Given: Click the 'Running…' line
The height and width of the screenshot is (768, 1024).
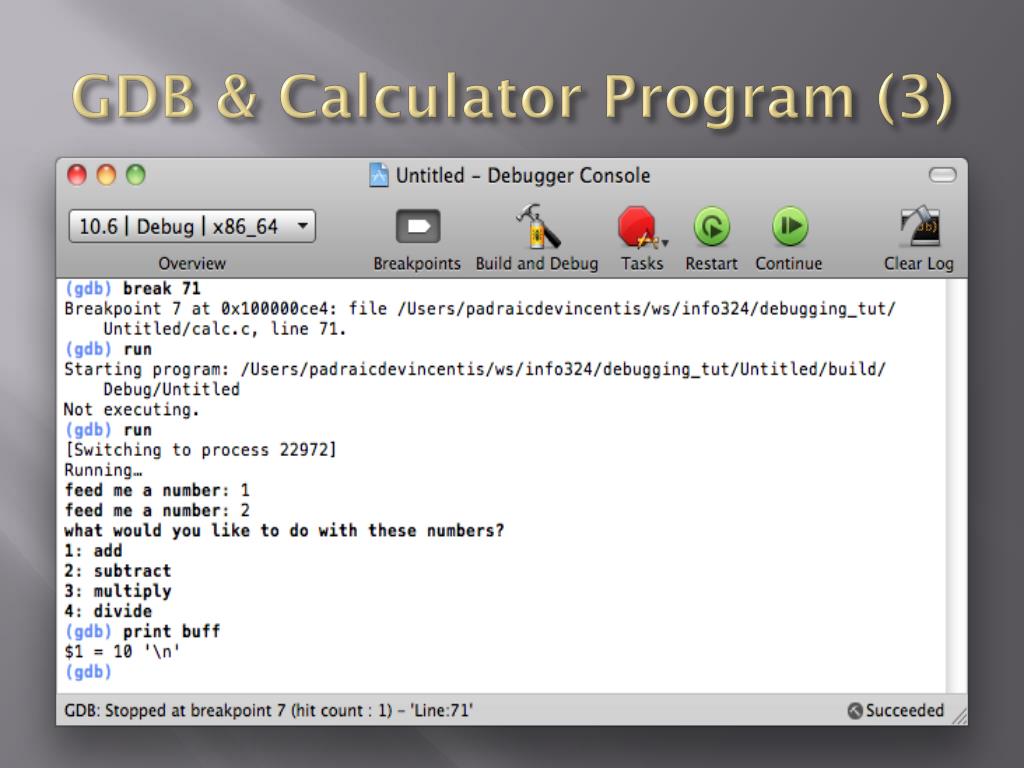Looking at the screenshot, I should tap(103, 470).
